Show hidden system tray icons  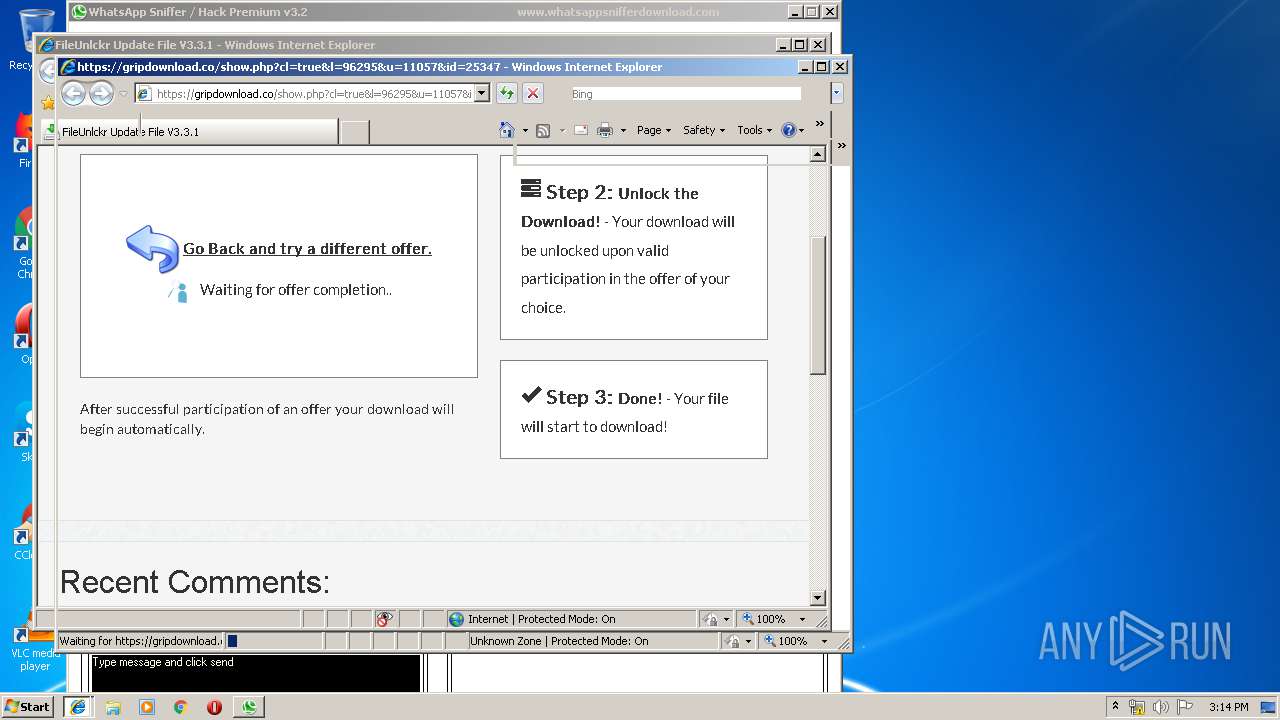point(1115,706)
